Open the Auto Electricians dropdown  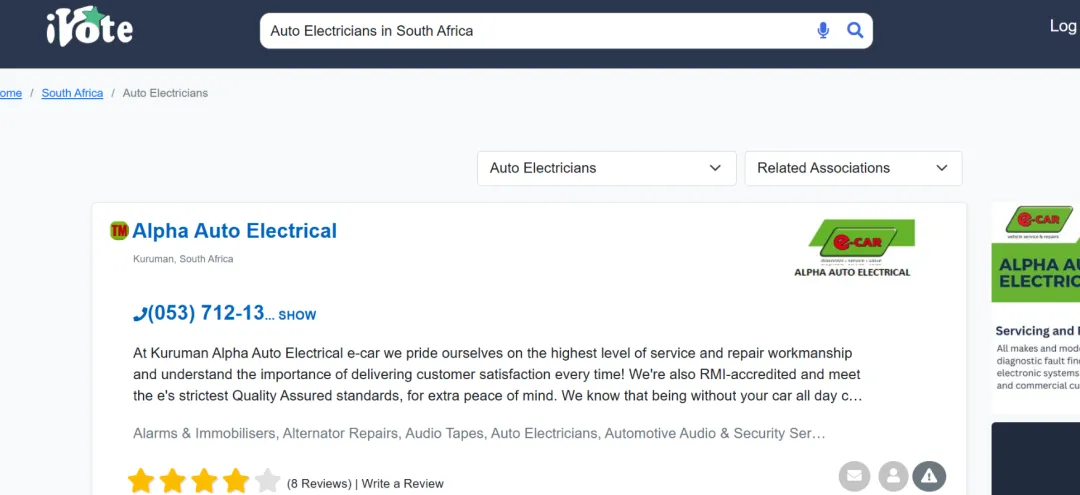pos(606,168)
